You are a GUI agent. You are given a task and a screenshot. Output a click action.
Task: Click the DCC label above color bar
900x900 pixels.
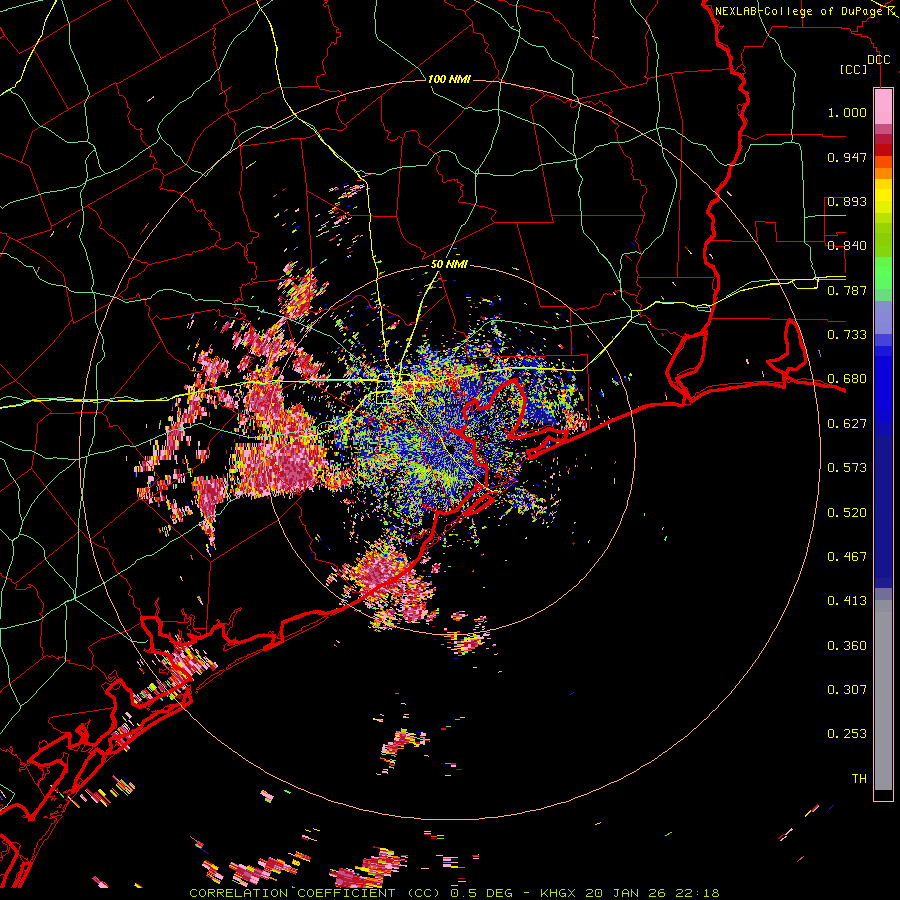tap(878, 60)
